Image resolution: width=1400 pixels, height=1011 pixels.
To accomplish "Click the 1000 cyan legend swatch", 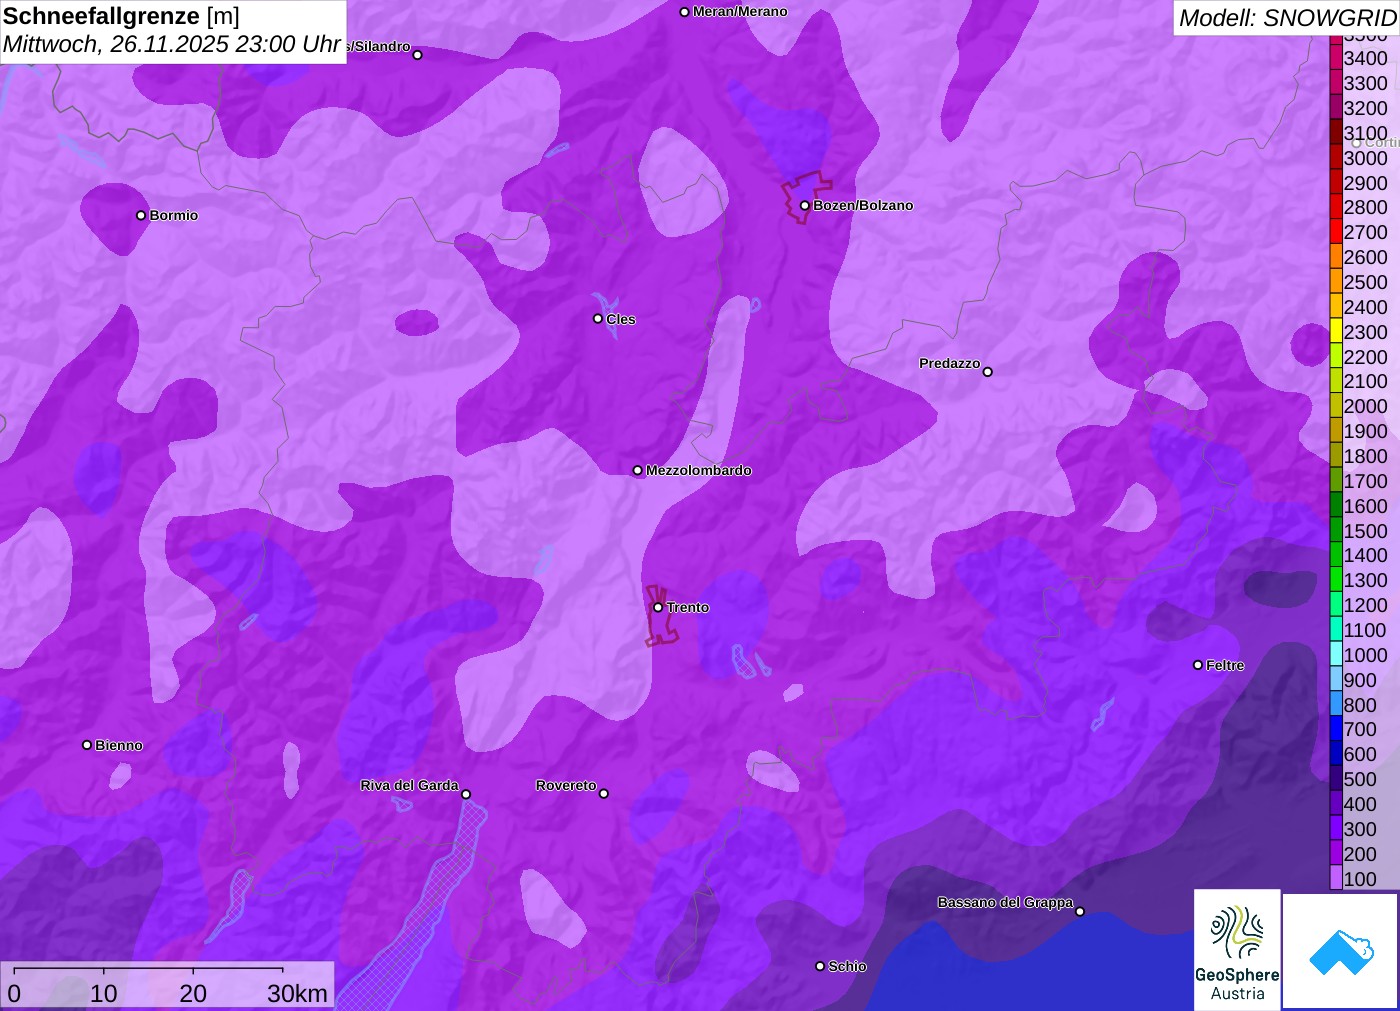I will point(1336,654).
